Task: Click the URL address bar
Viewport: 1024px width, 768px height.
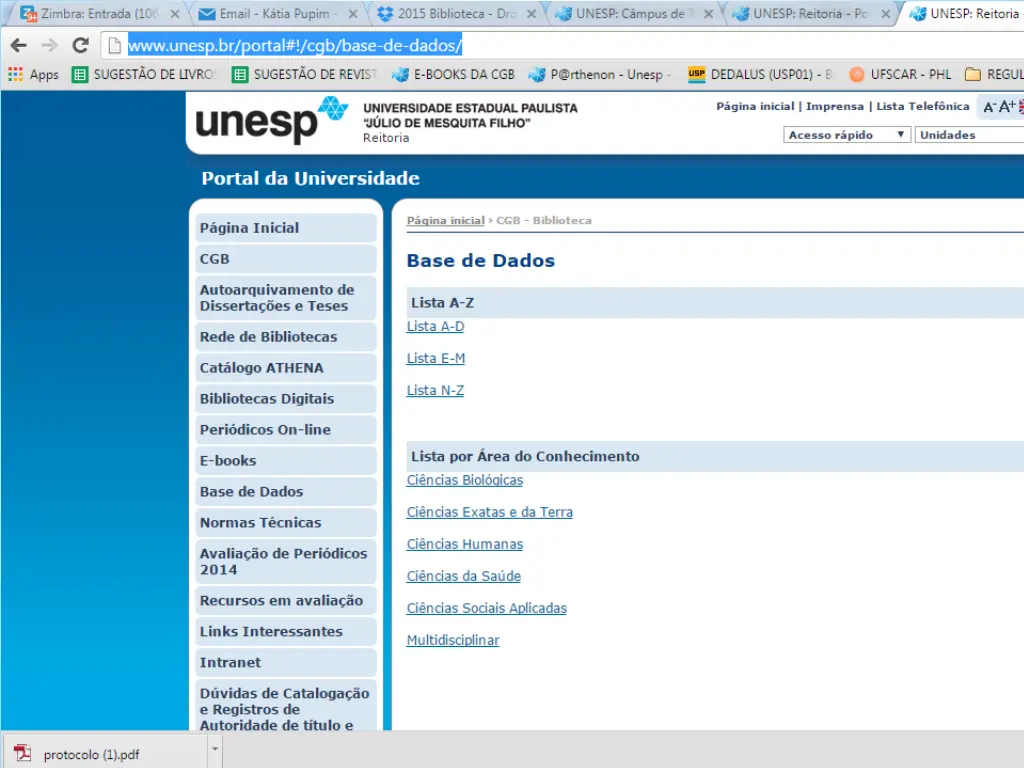Action: click(560, 46)
